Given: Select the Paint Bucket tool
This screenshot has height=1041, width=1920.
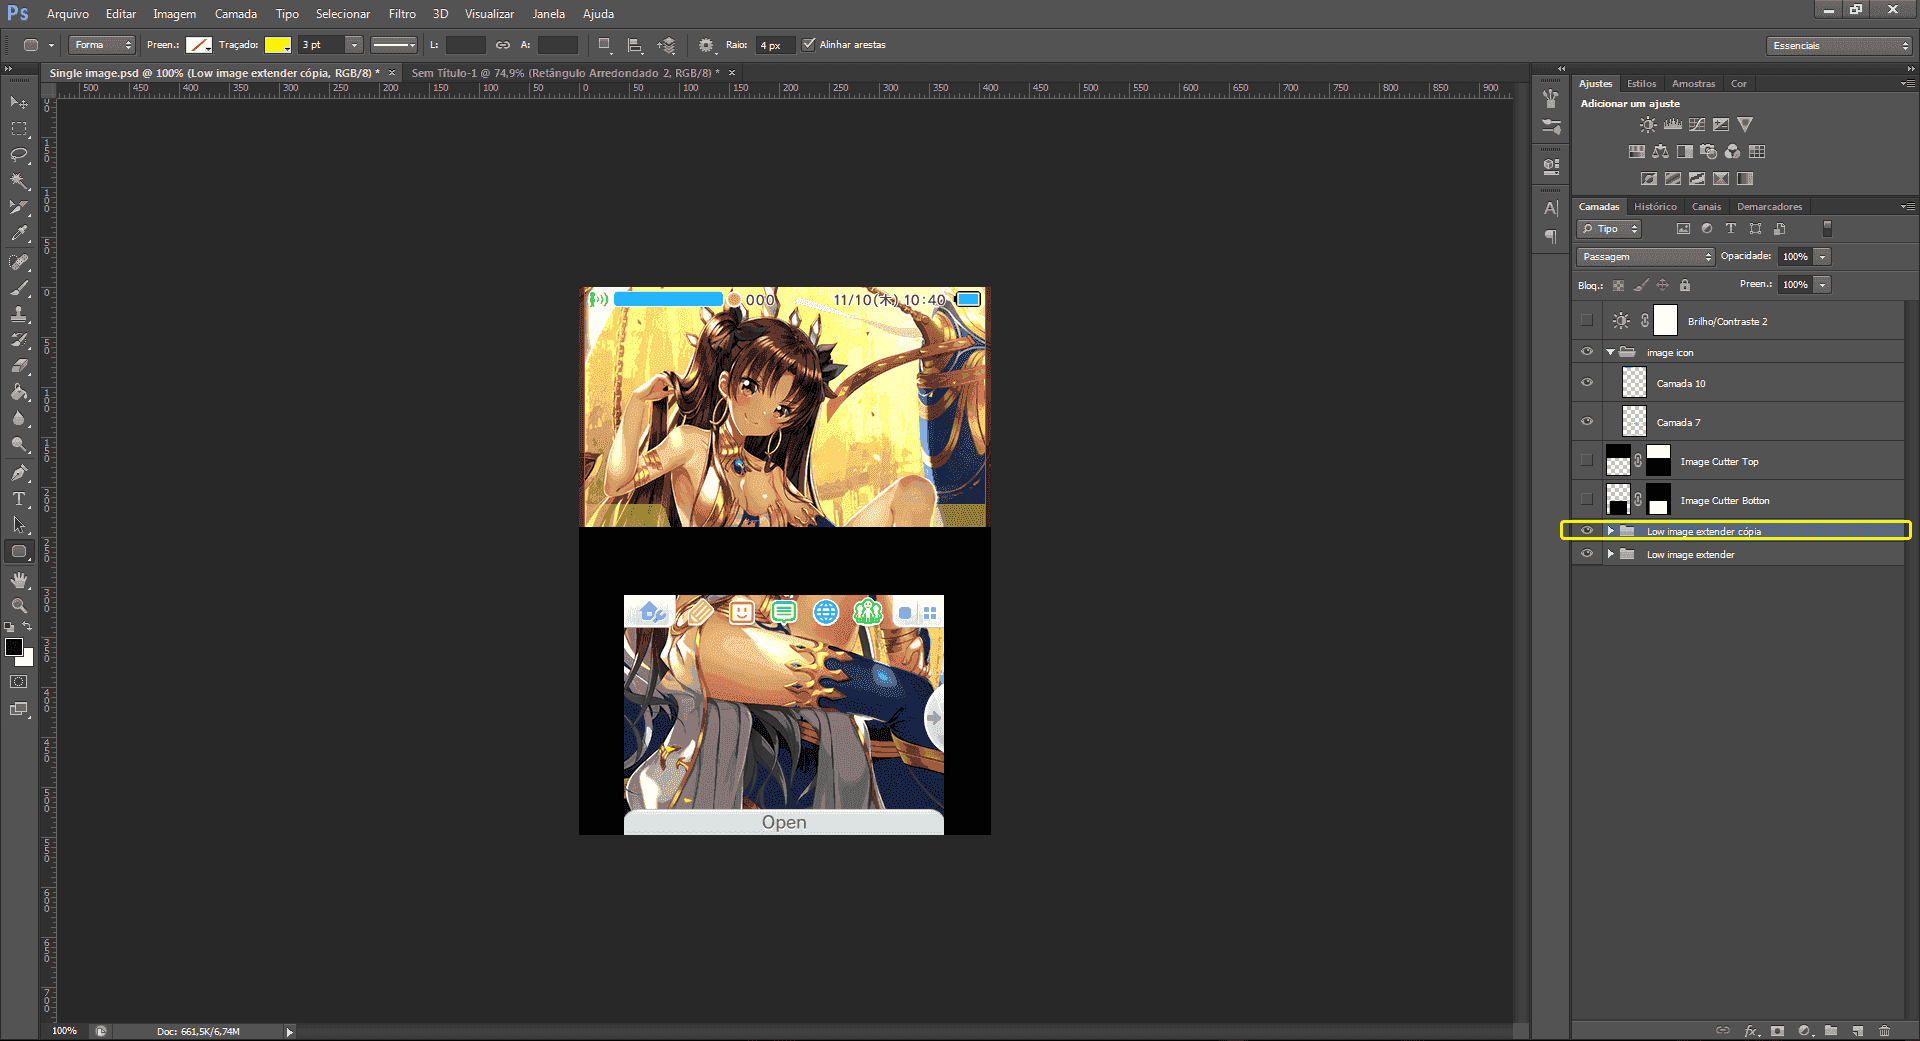Looking at the screenshot, I should click(x=19, y=392).
